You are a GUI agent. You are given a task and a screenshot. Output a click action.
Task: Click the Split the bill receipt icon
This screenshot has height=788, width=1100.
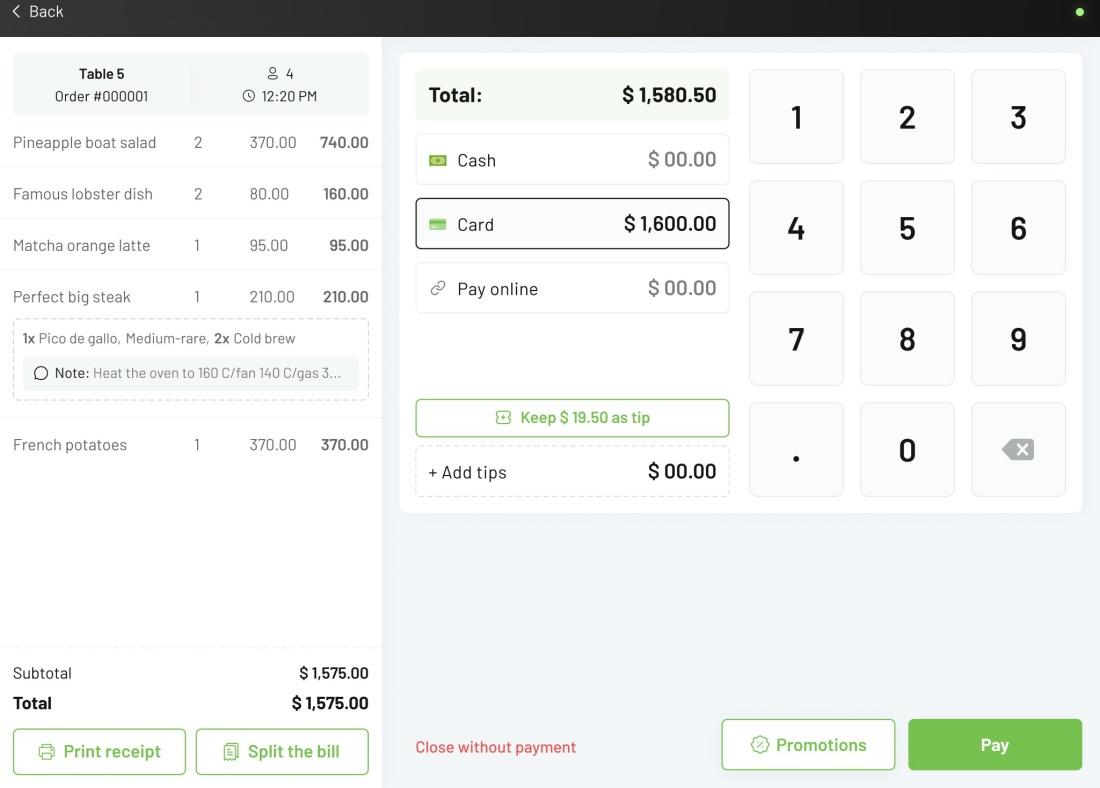231,752
